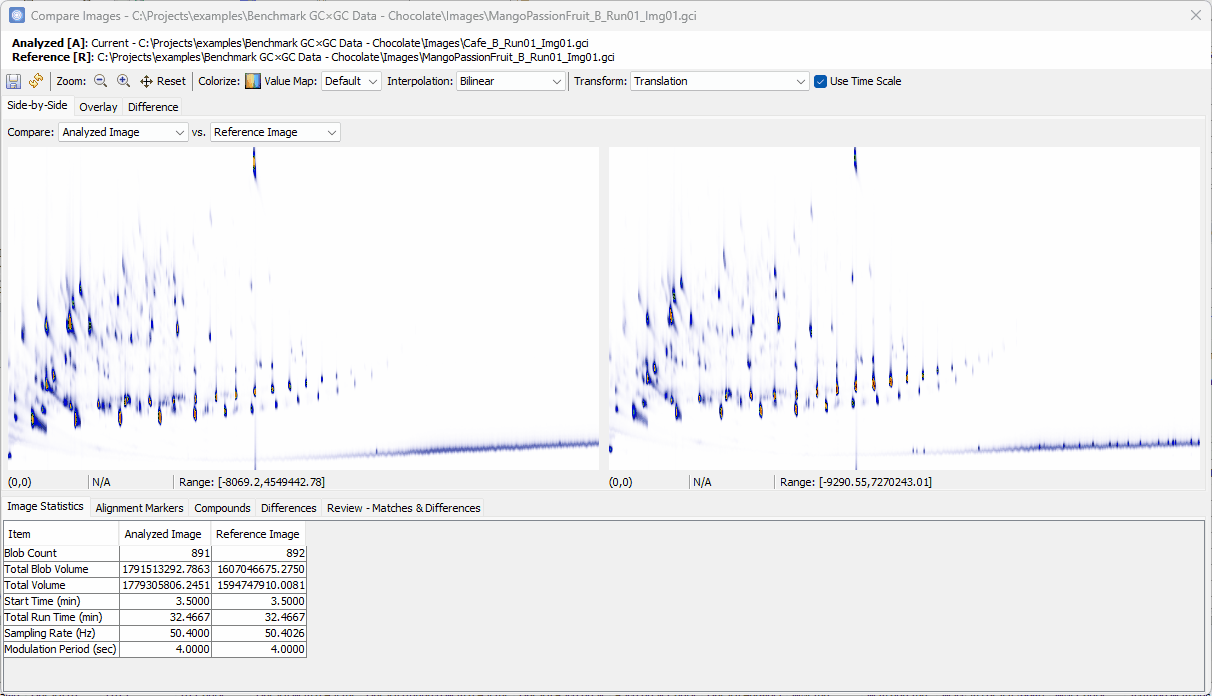Screen dimensions: 1212x696
Task: Zoom out using the magnifier minus icon
Action: click(x=101, y=82)
